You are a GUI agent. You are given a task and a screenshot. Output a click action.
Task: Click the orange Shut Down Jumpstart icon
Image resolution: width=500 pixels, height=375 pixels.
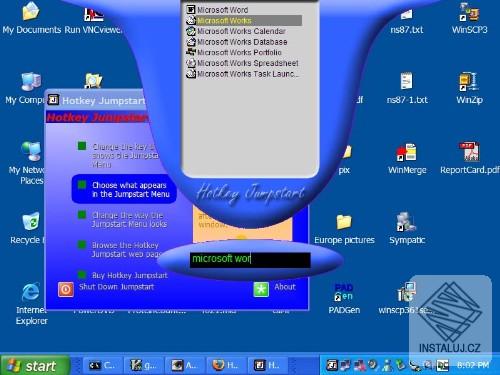tap(66, 289)
